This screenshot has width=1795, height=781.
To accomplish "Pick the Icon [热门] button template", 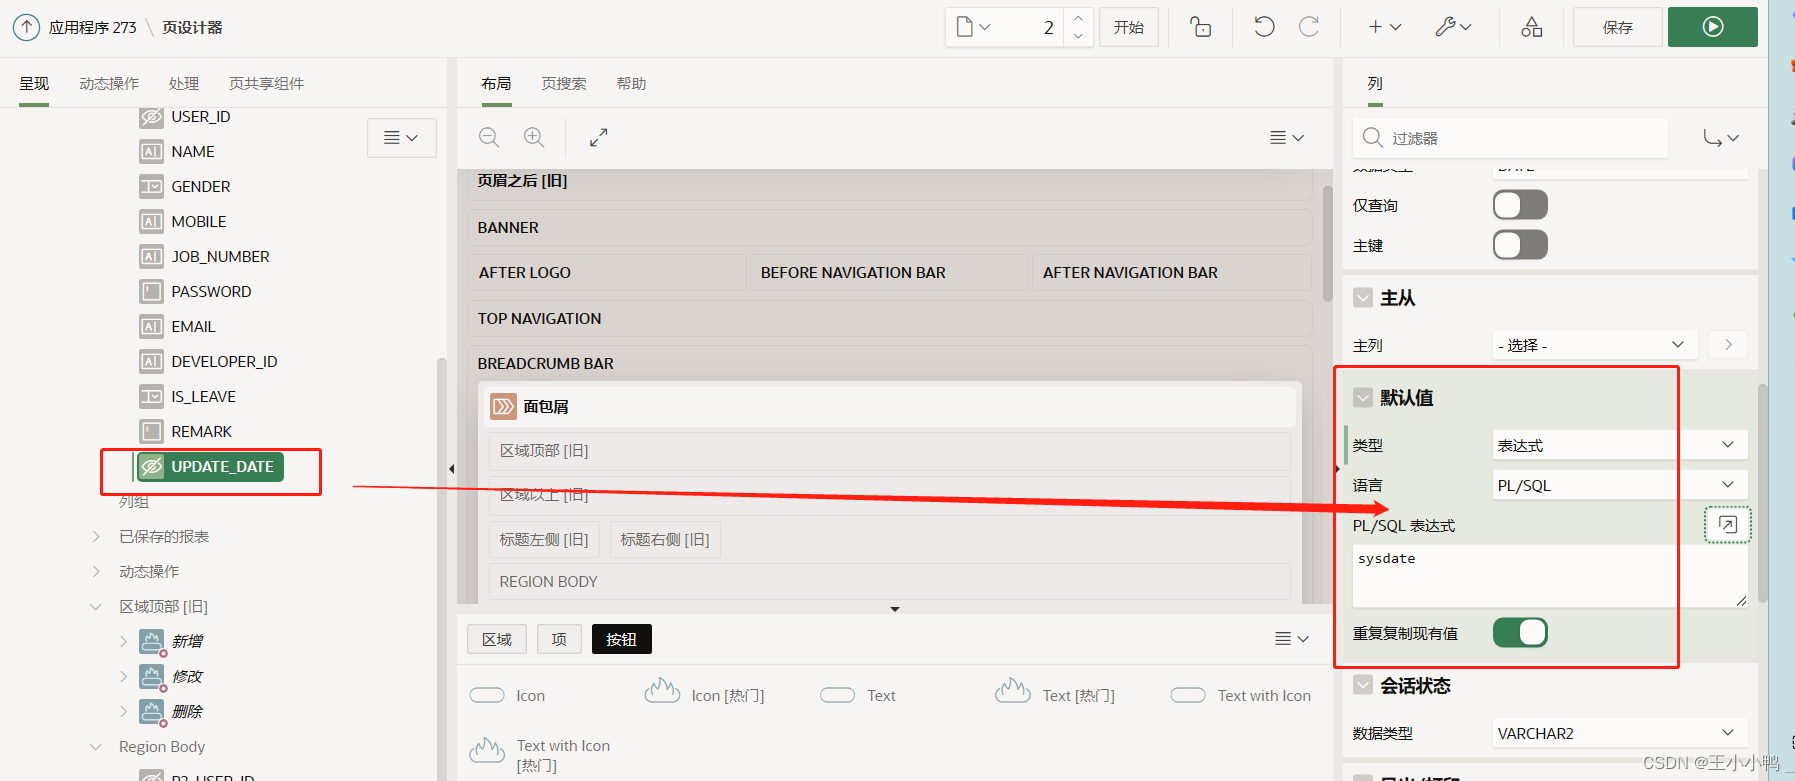I will click(x=705, y=694).
